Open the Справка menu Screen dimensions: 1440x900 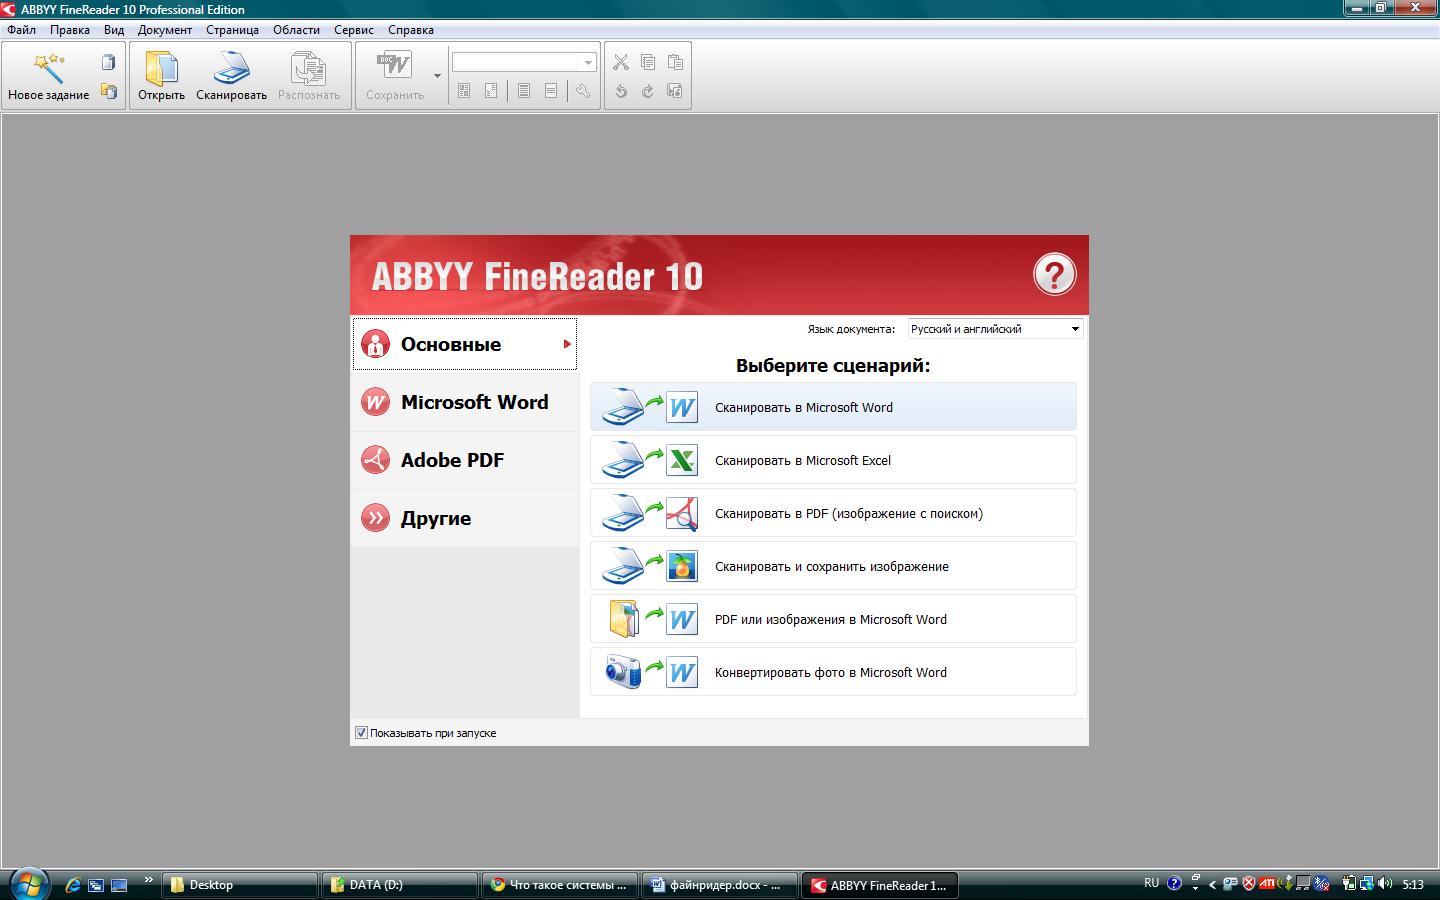[410, 30]
